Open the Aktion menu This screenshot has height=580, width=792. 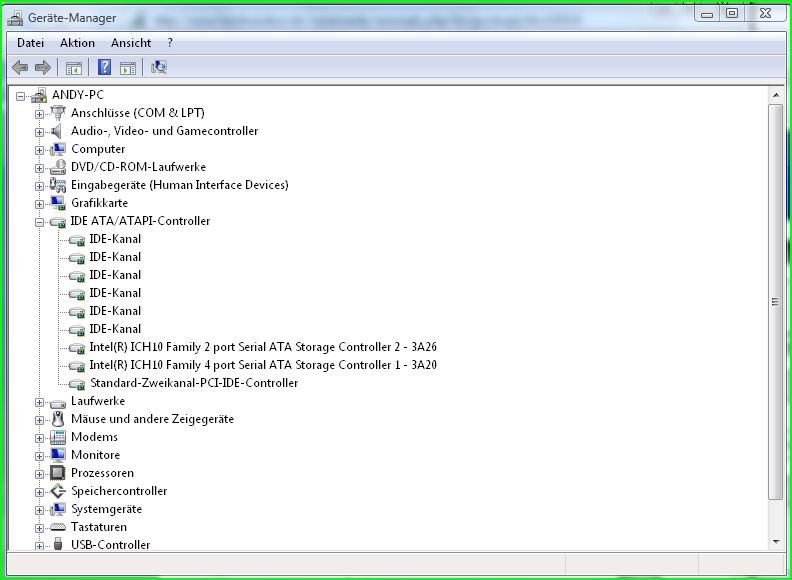[x=77, y=43]
